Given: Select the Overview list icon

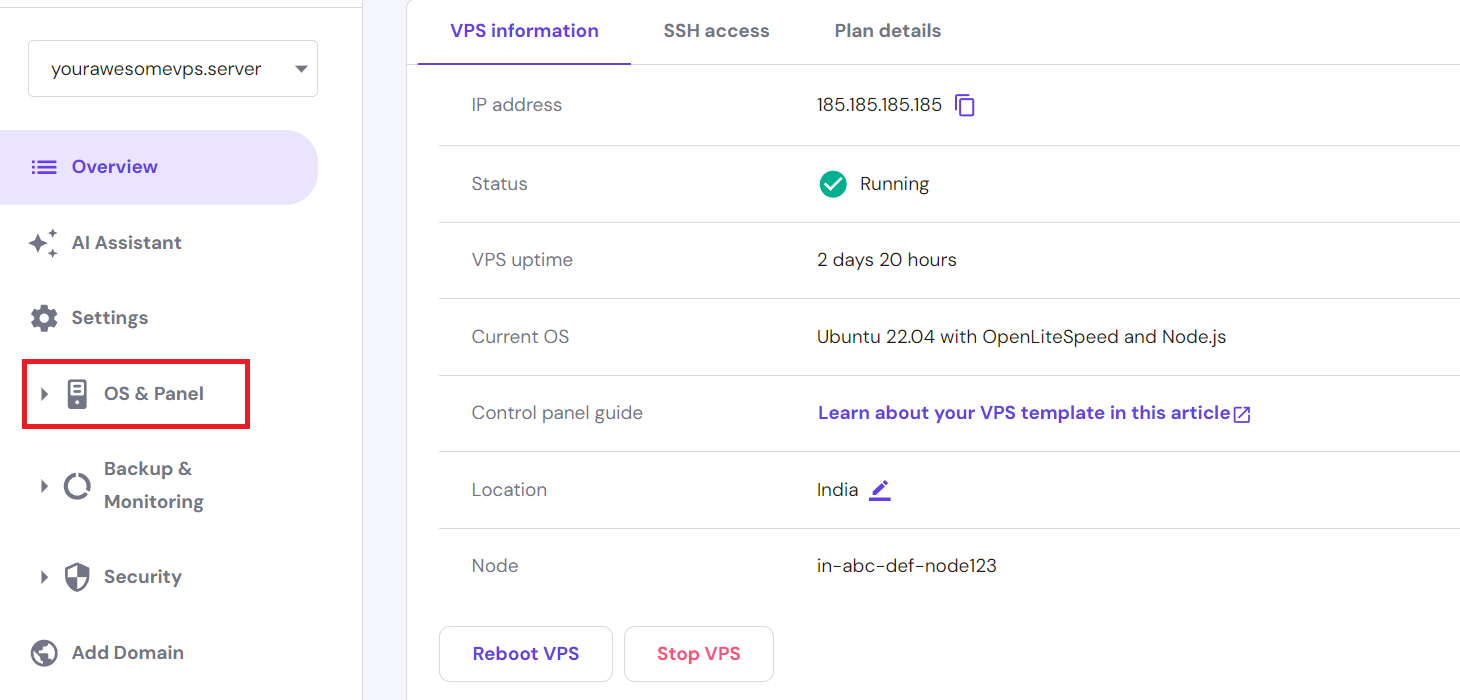Looking at the screenshot, I should [x=44, y=166].
